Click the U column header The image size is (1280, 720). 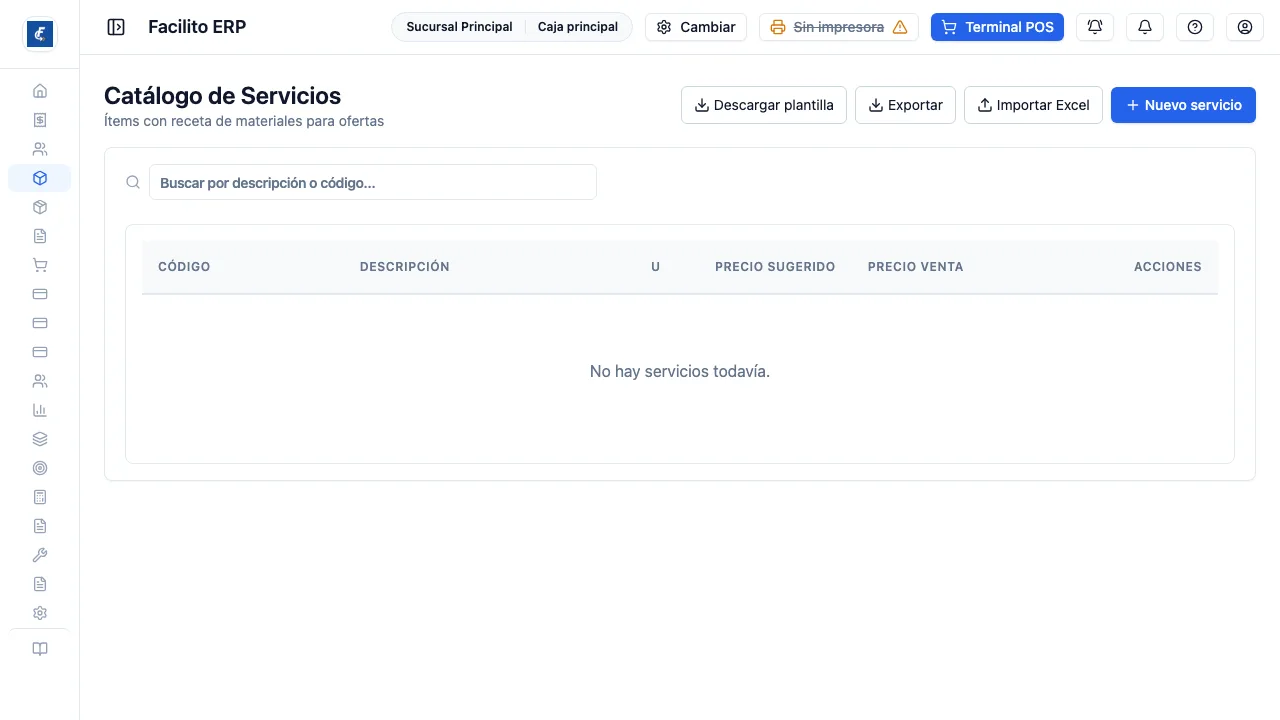[x=656, y=267]
